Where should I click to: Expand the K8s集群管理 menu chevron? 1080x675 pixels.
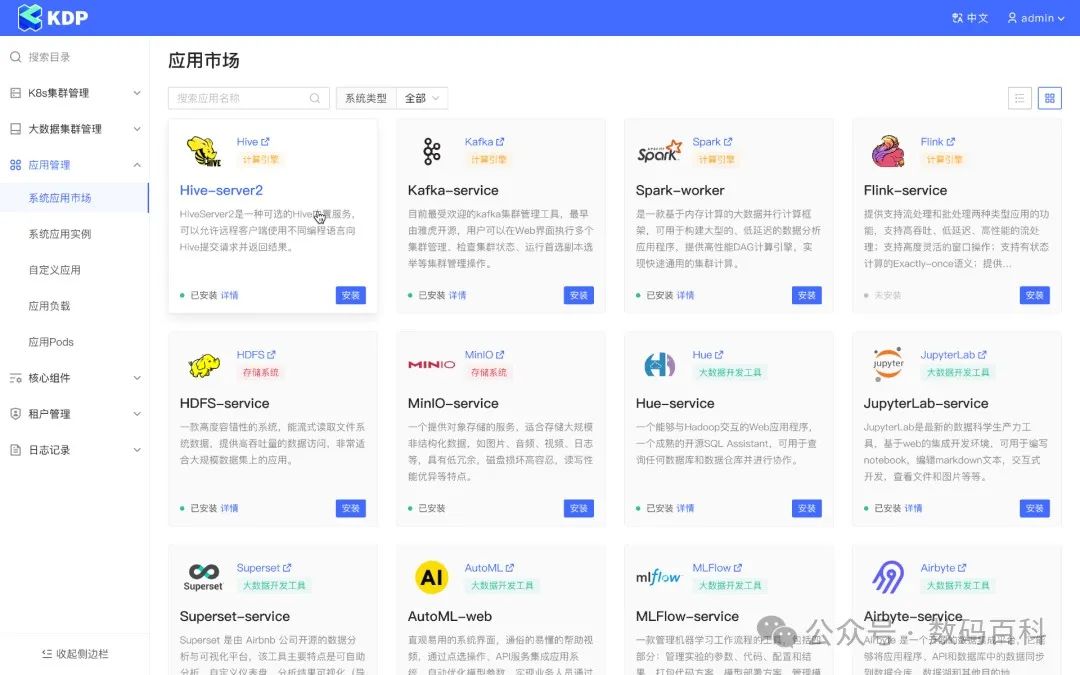point(137,93)
